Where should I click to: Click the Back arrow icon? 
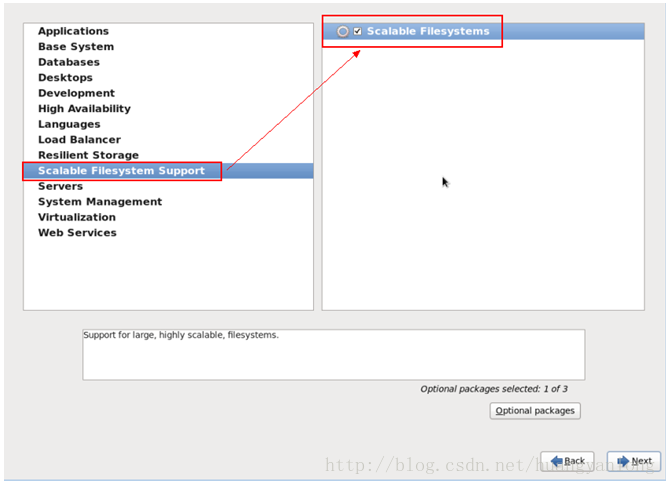tap(556, 461)
